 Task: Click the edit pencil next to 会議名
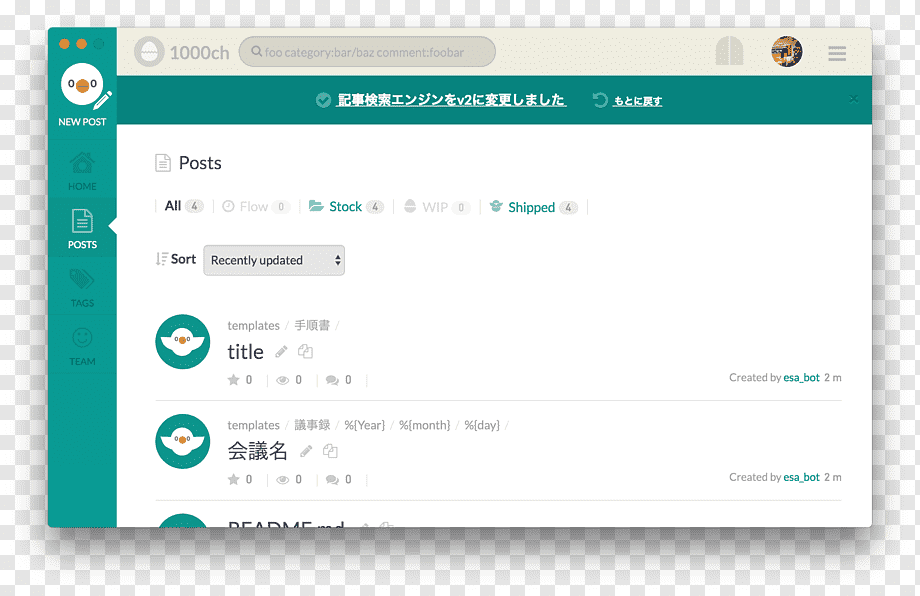pos(306,451)
